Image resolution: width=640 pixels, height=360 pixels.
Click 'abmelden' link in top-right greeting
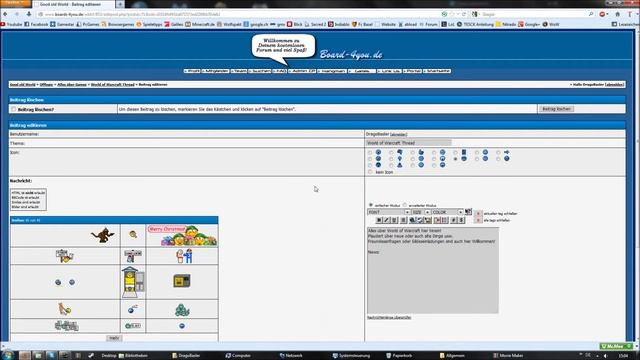[x=614, y=84]
